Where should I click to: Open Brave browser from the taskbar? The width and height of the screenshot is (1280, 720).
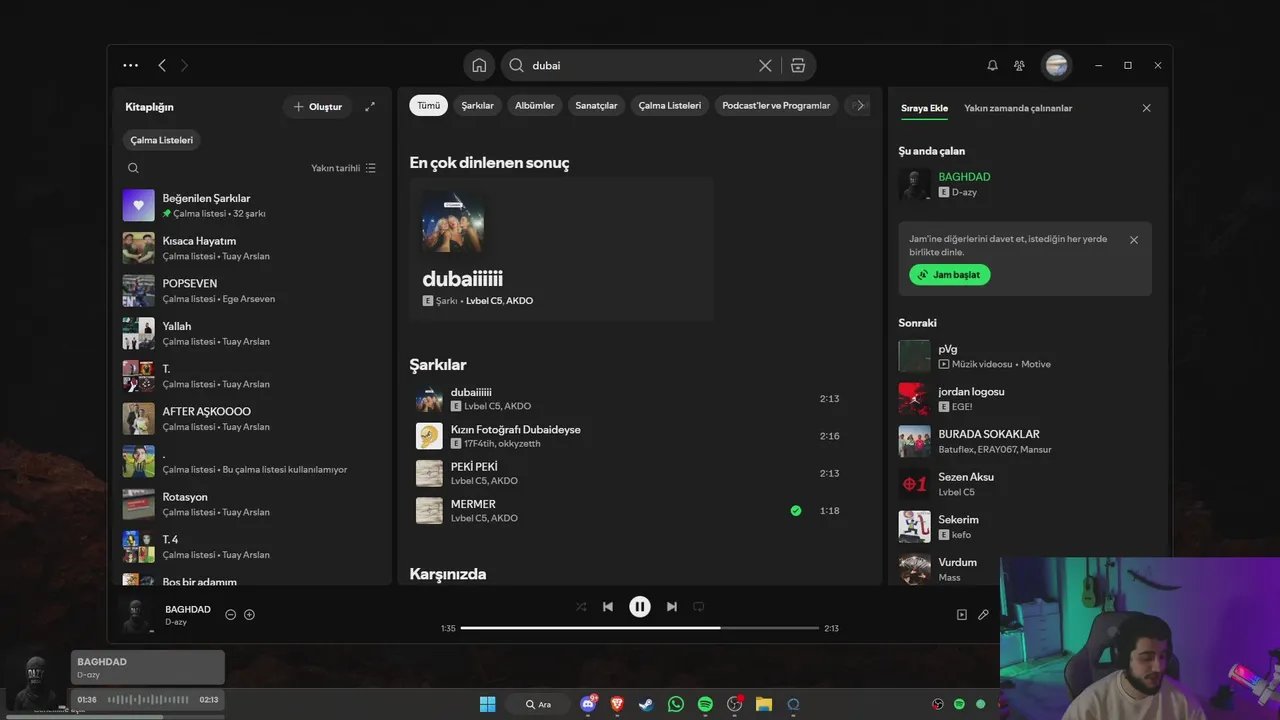[617, 704]
